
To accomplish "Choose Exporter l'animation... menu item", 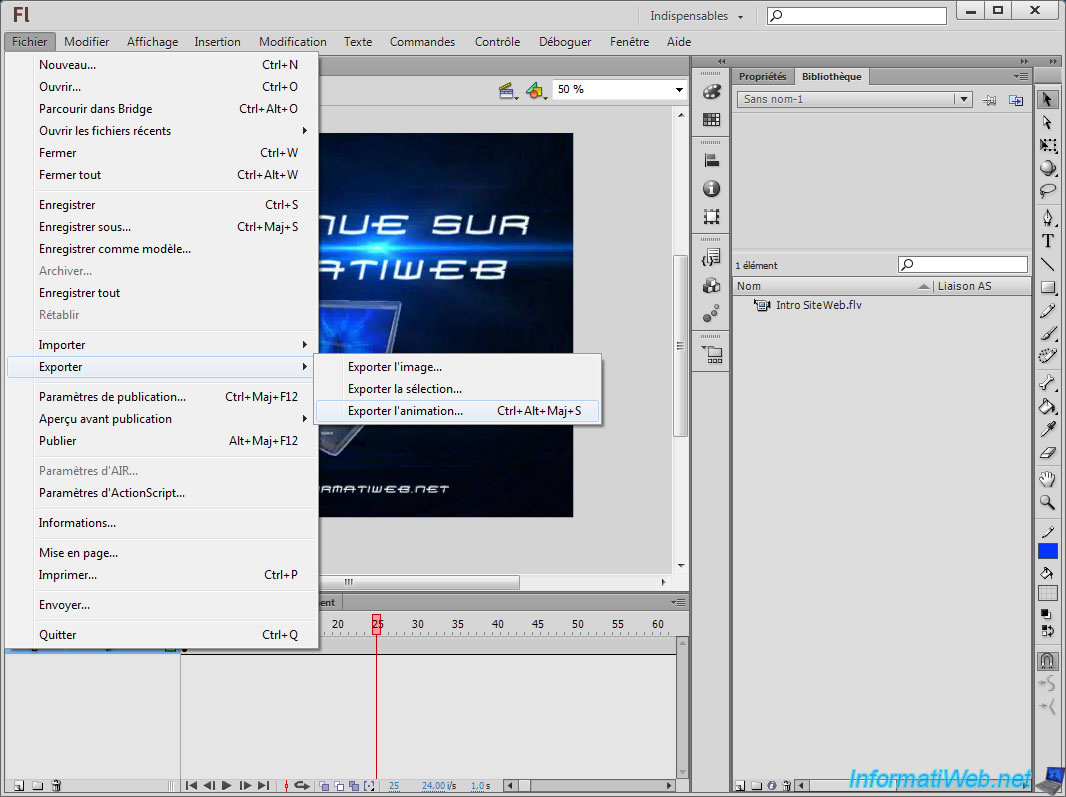I will click(x=458, y=411).
